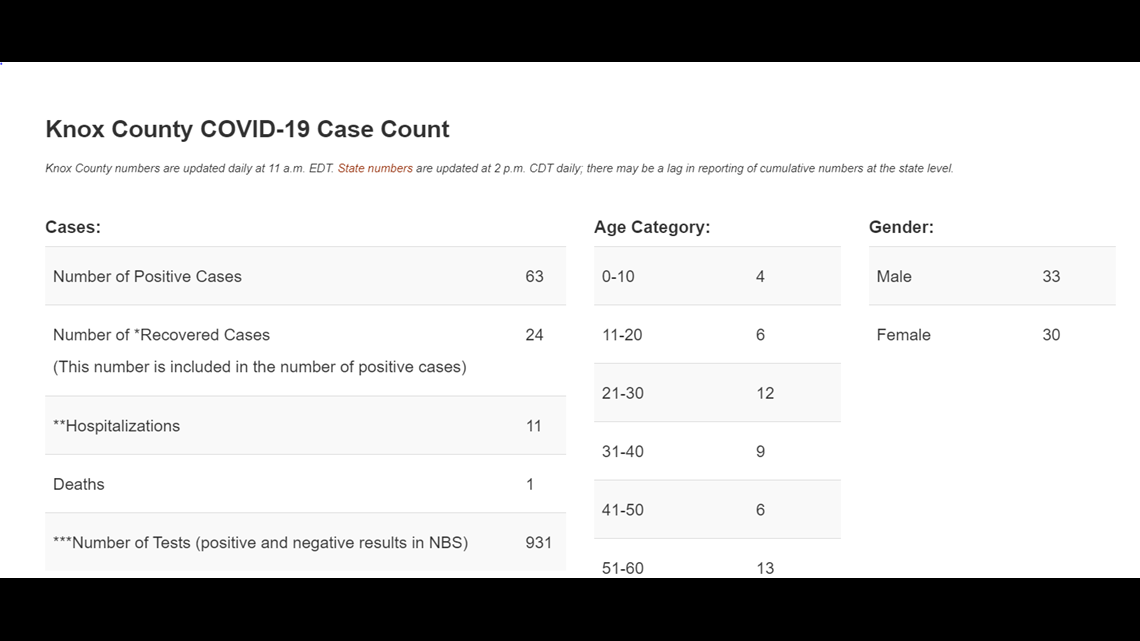Click the recovered cases value 24
The height and width of the screenshot is (641, 1140).
534,335
